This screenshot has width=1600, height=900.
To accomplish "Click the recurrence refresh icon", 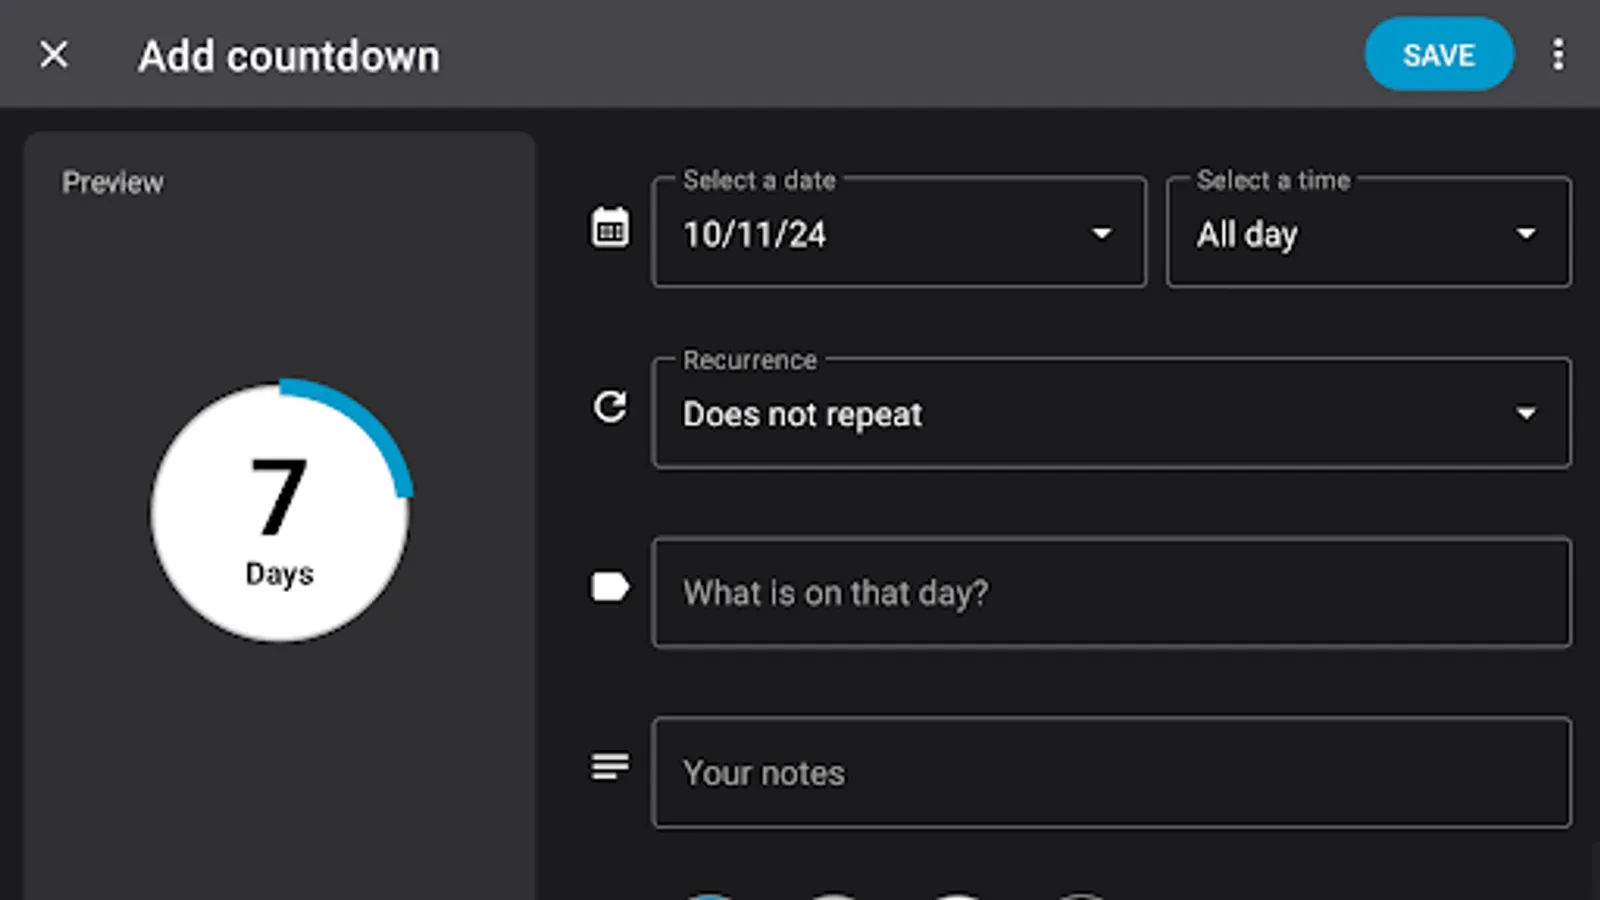I will (x=609, y=408).
